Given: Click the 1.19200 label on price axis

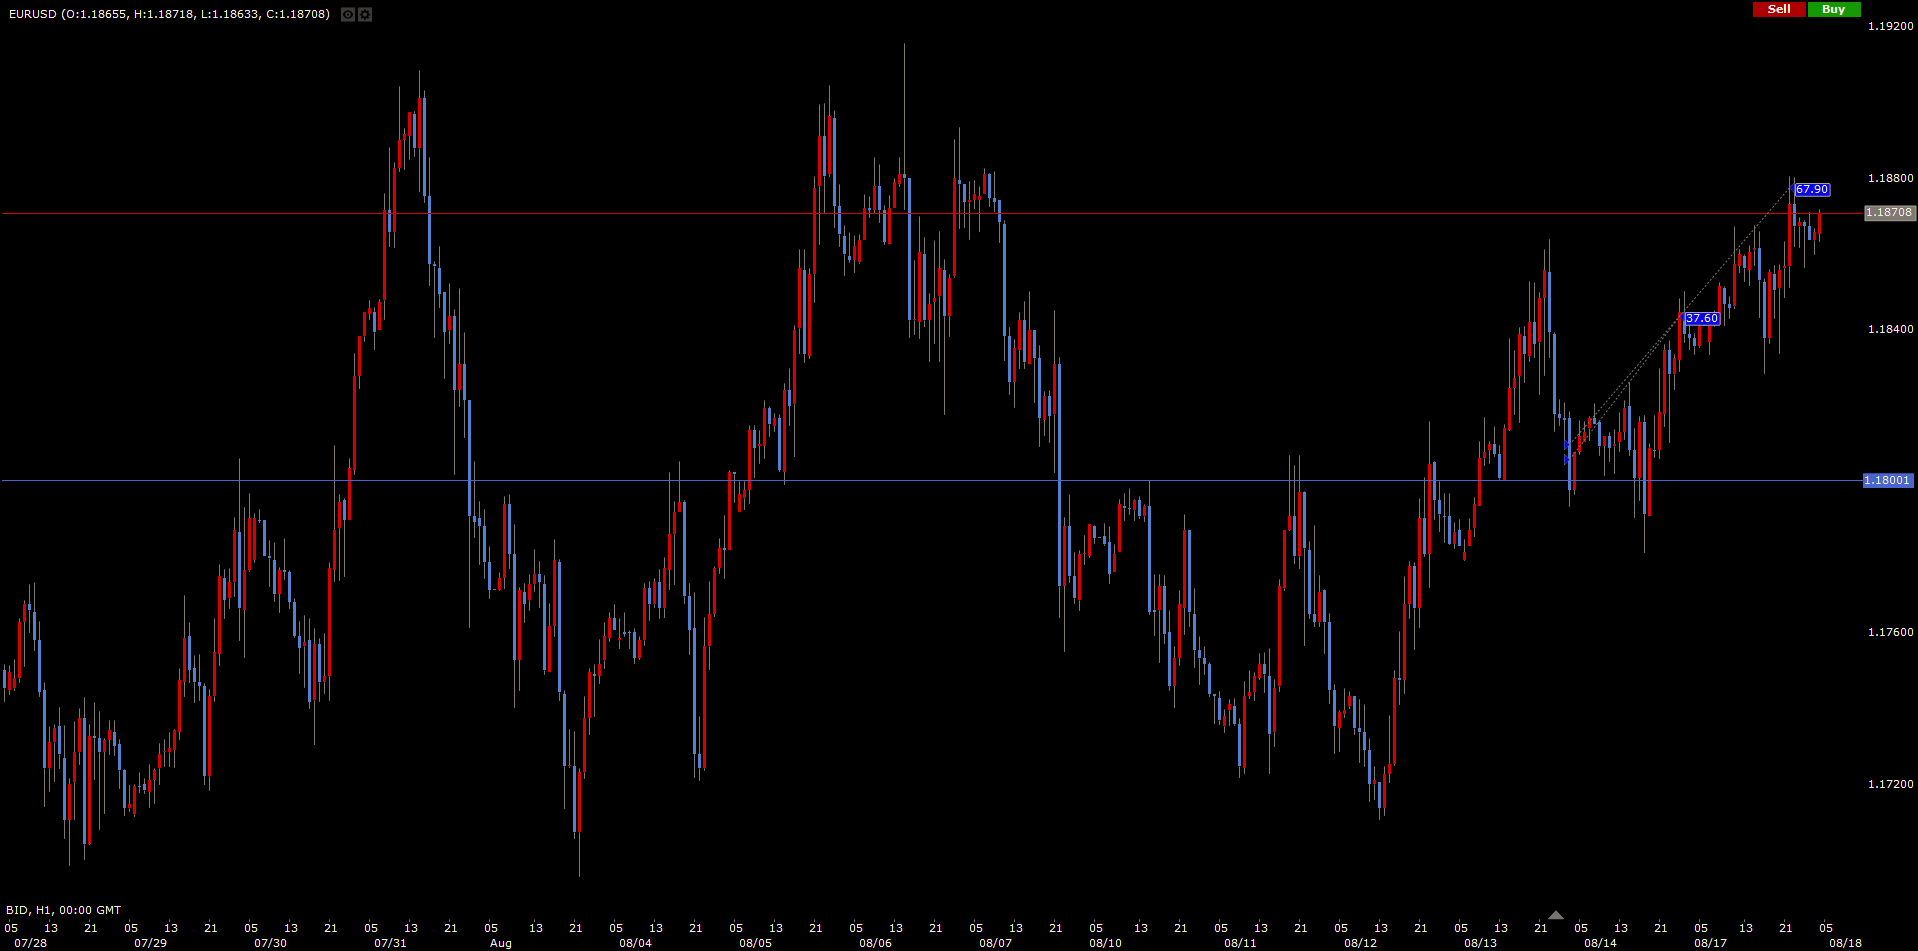Looking at the screenshot, I should tap(1890, 27).
